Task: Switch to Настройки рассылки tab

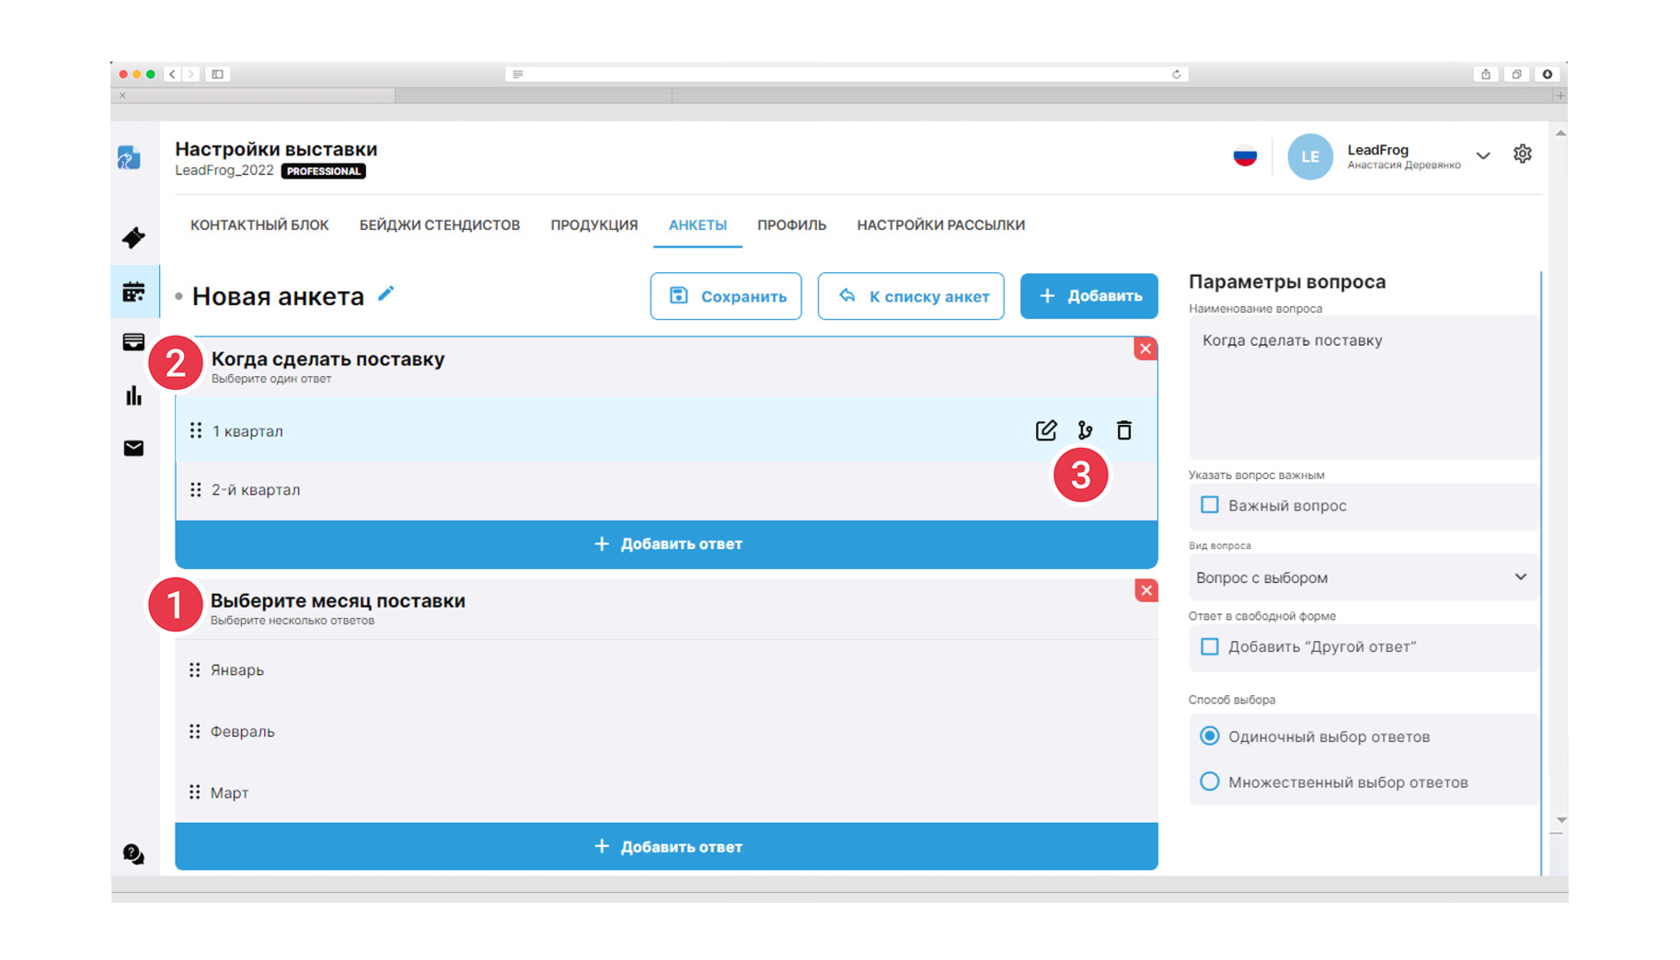Action: coord(941,225)
